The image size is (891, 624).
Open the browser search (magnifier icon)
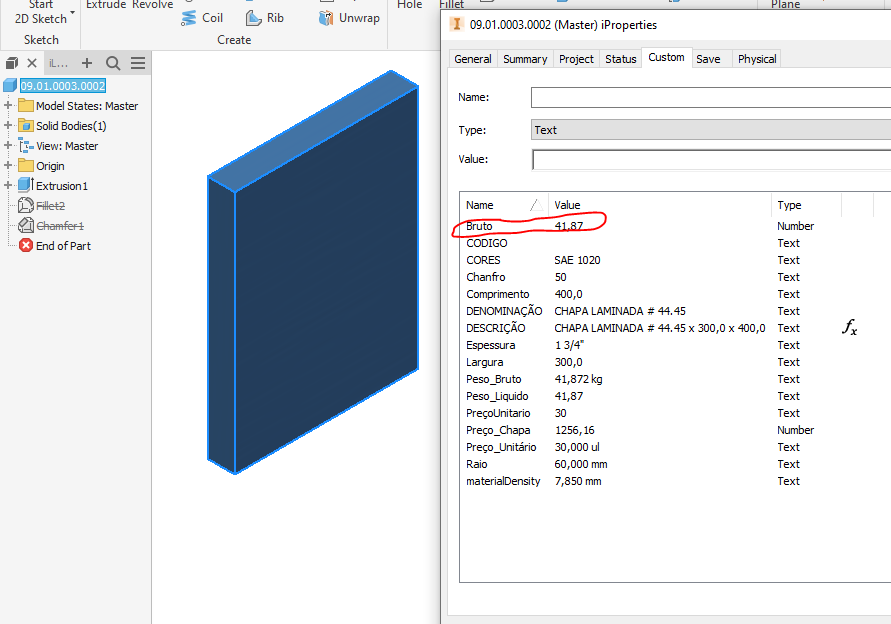[113, 62]
